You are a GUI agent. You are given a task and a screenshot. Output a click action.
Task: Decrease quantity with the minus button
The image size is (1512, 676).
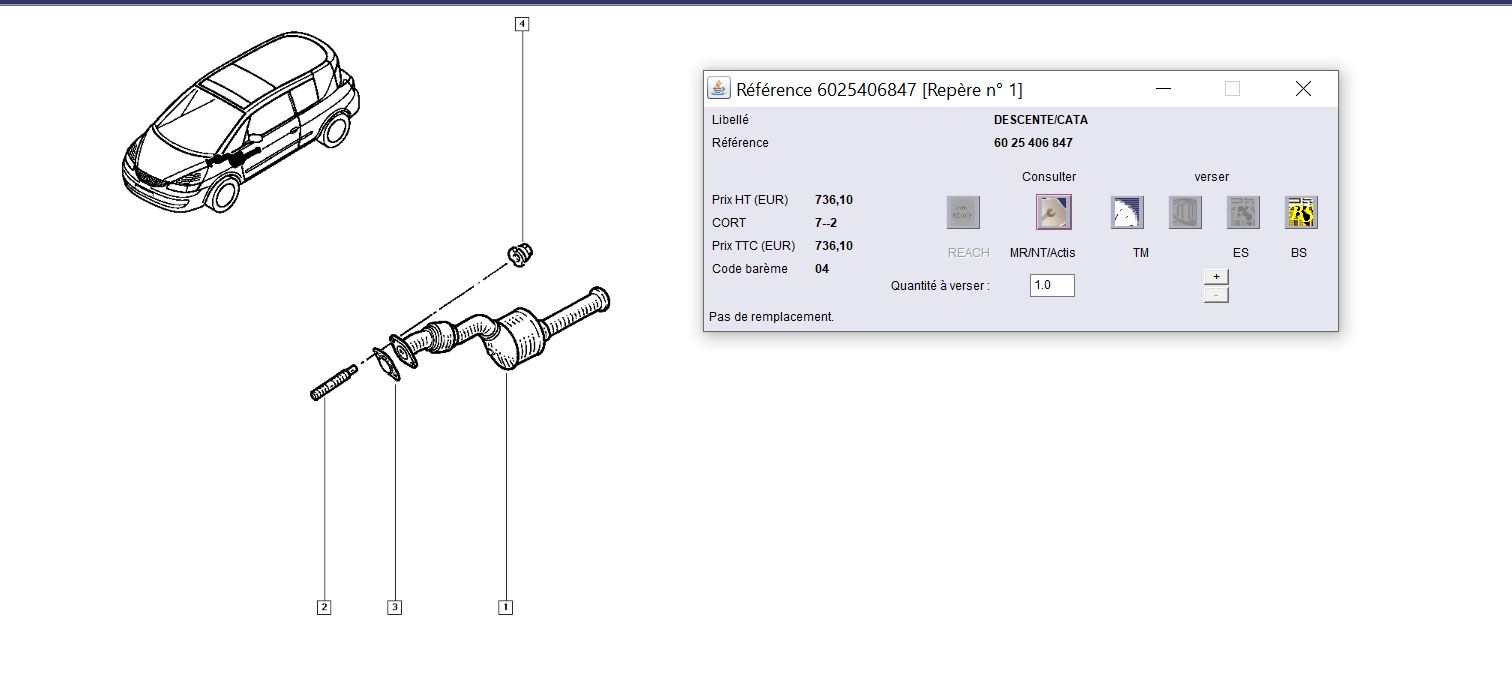tap(1215, 295)
